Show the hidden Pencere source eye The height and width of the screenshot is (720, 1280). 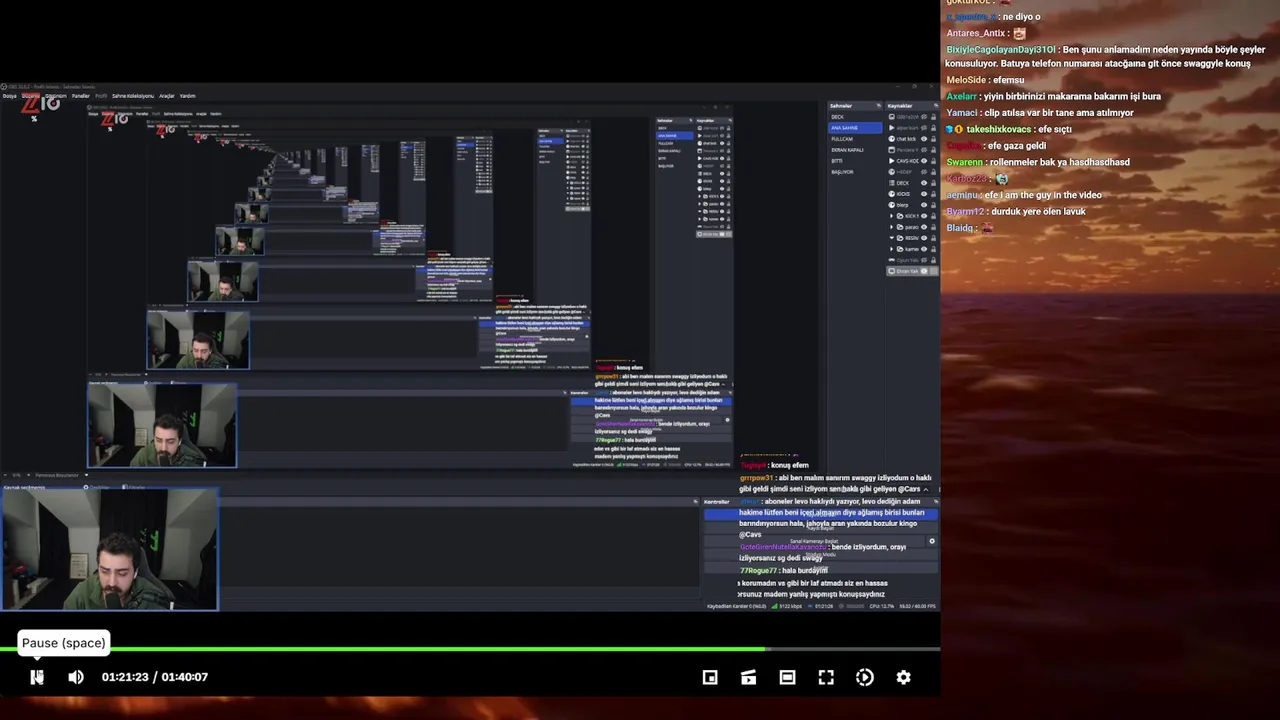(924, 150)
